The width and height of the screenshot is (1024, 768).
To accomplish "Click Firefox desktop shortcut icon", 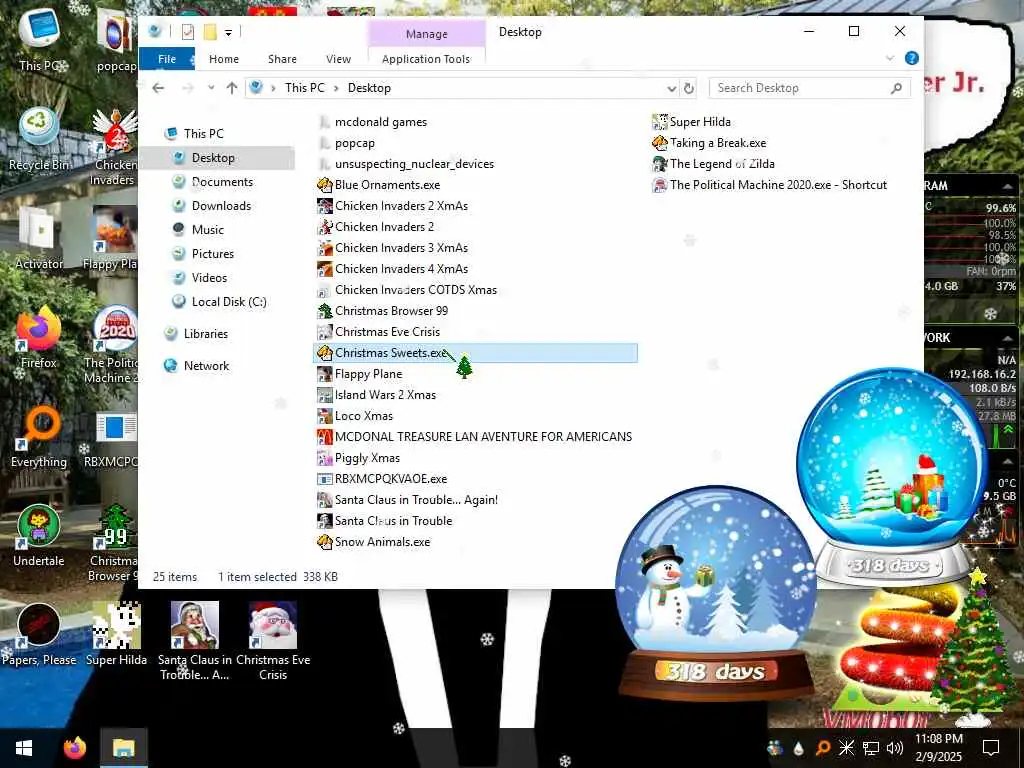I will click(39, 328).
